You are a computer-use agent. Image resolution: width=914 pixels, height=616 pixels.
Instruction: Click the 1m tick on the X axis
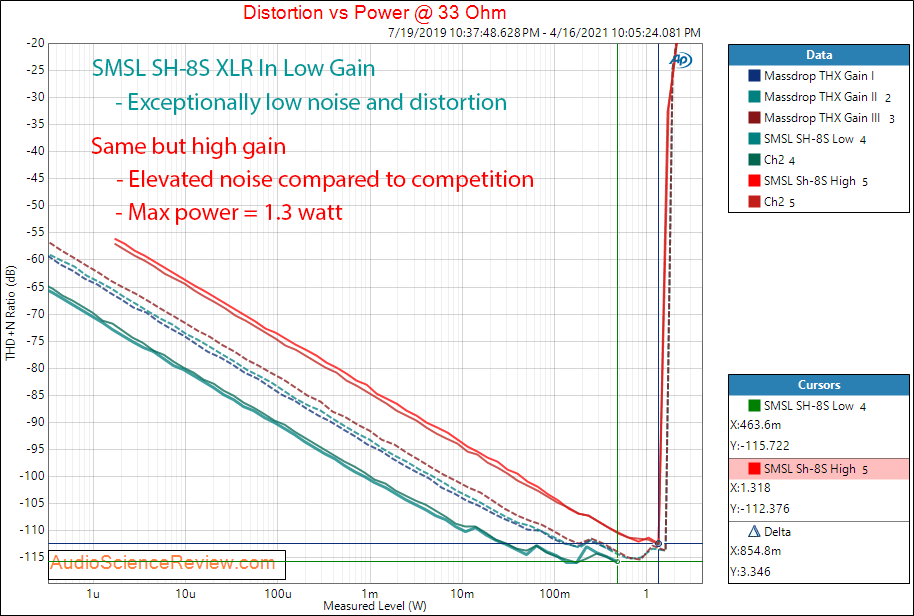point(370,594)
